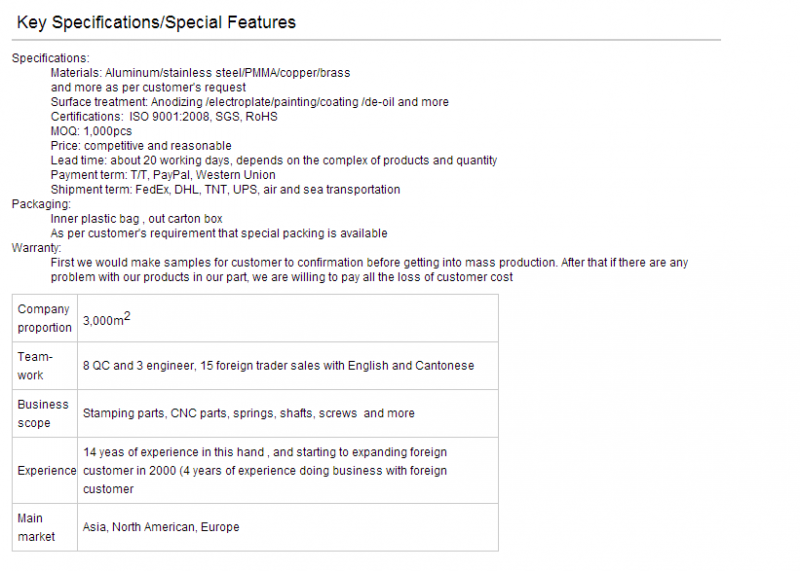
Task: Select the Specifications section label
Action: [x=51, y=58]
